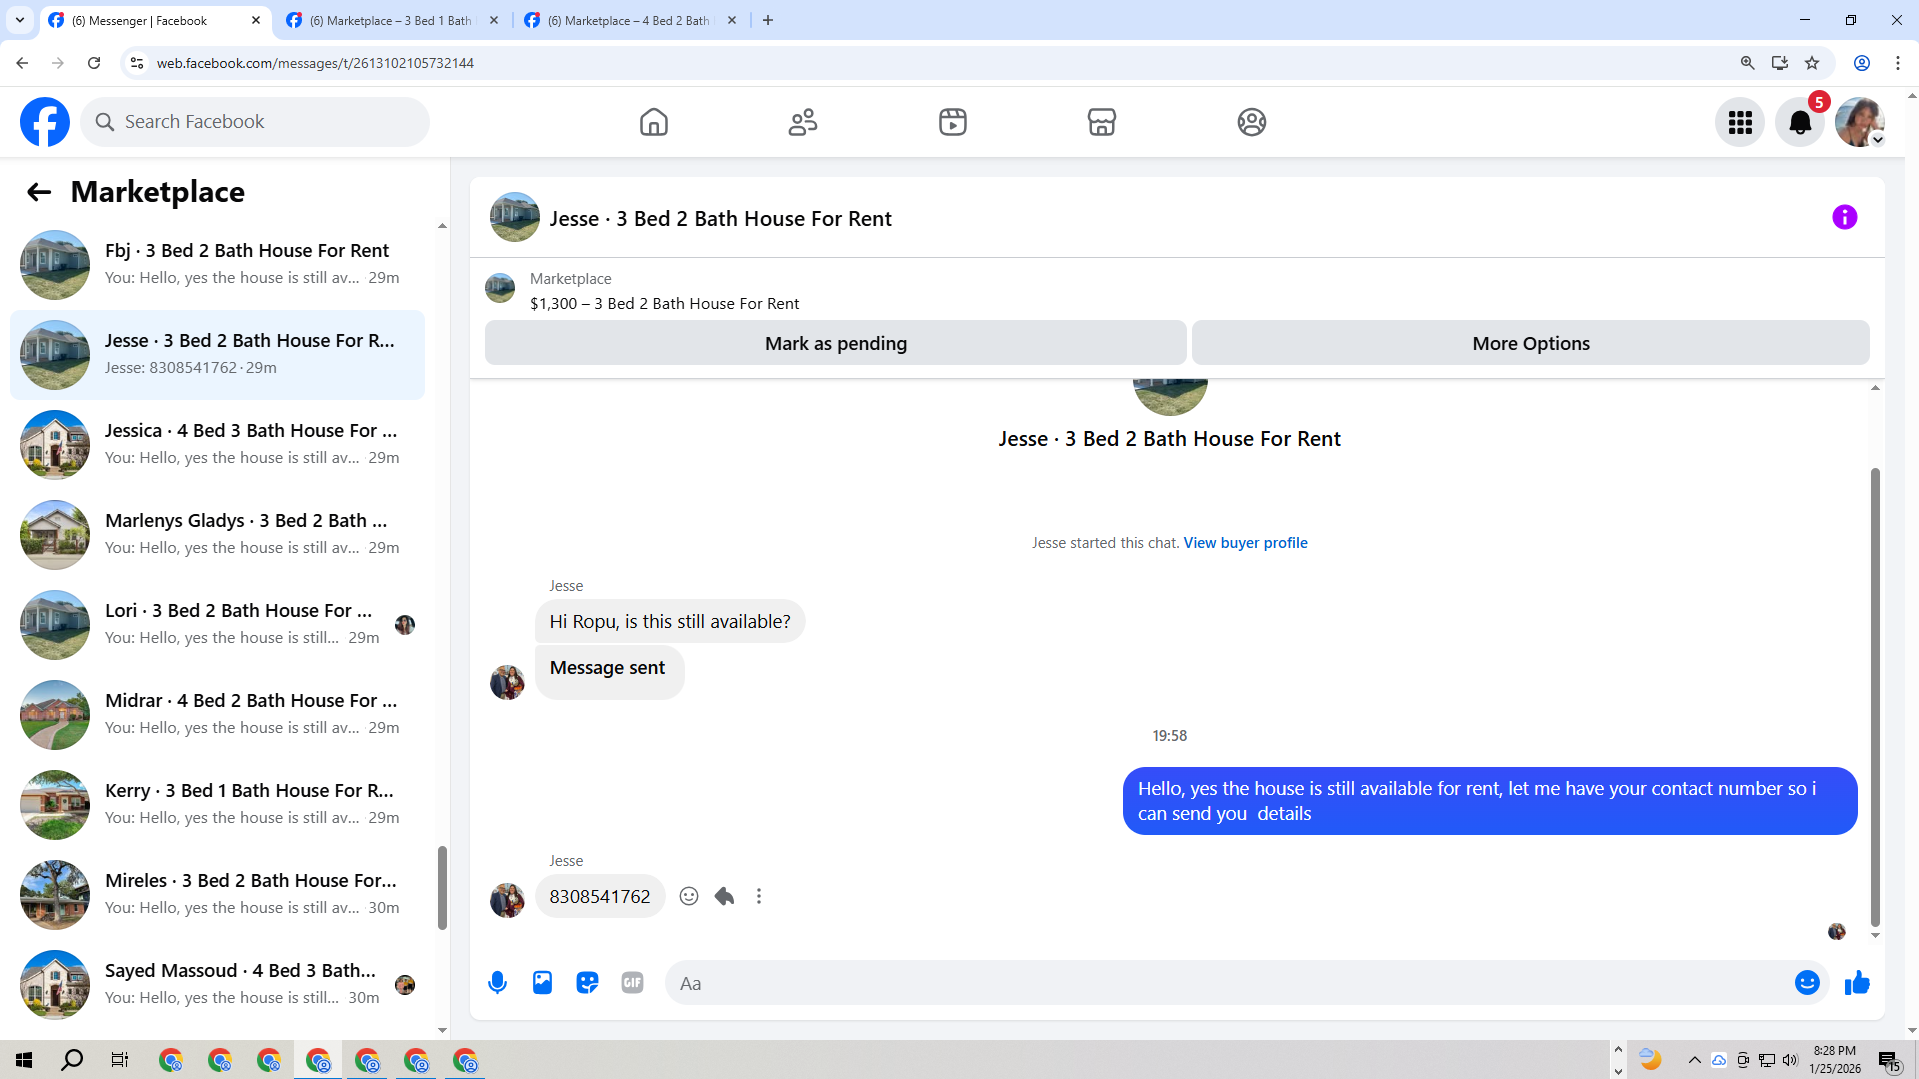Image resolution: width=1919 pixels, height=1079 pixels.
Task: Open the Sayed Massoud conversation
Action: point(217,985)
